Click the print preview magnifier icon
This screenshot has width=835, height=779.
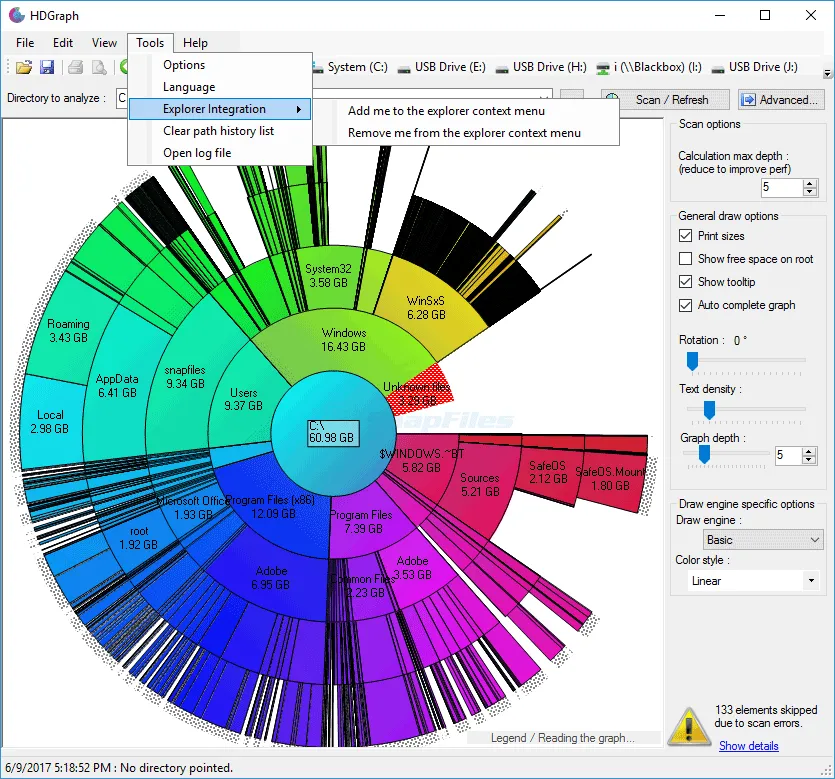tap(100, 67)
